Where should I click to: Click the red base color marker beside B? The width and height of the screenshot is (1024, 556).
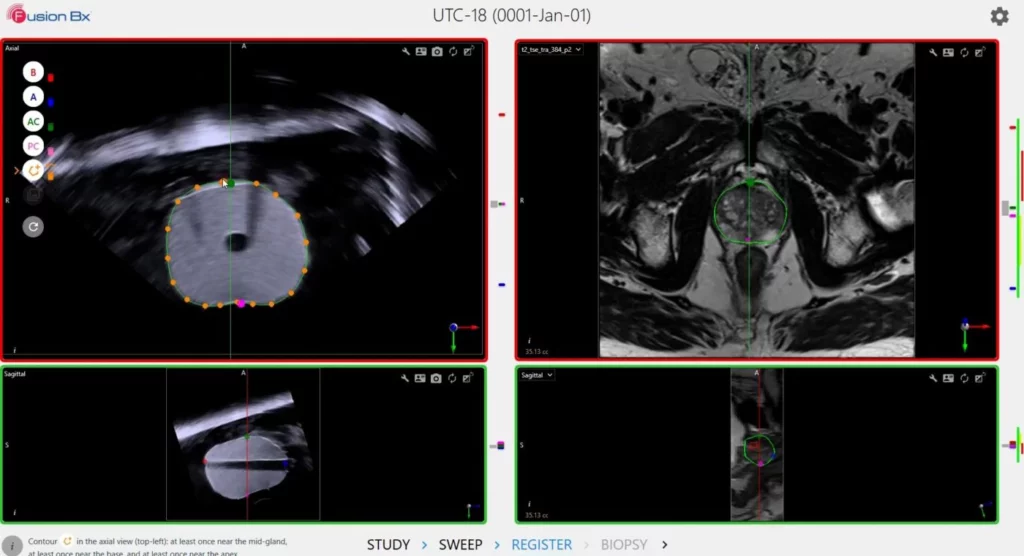[x=51, y=78]
